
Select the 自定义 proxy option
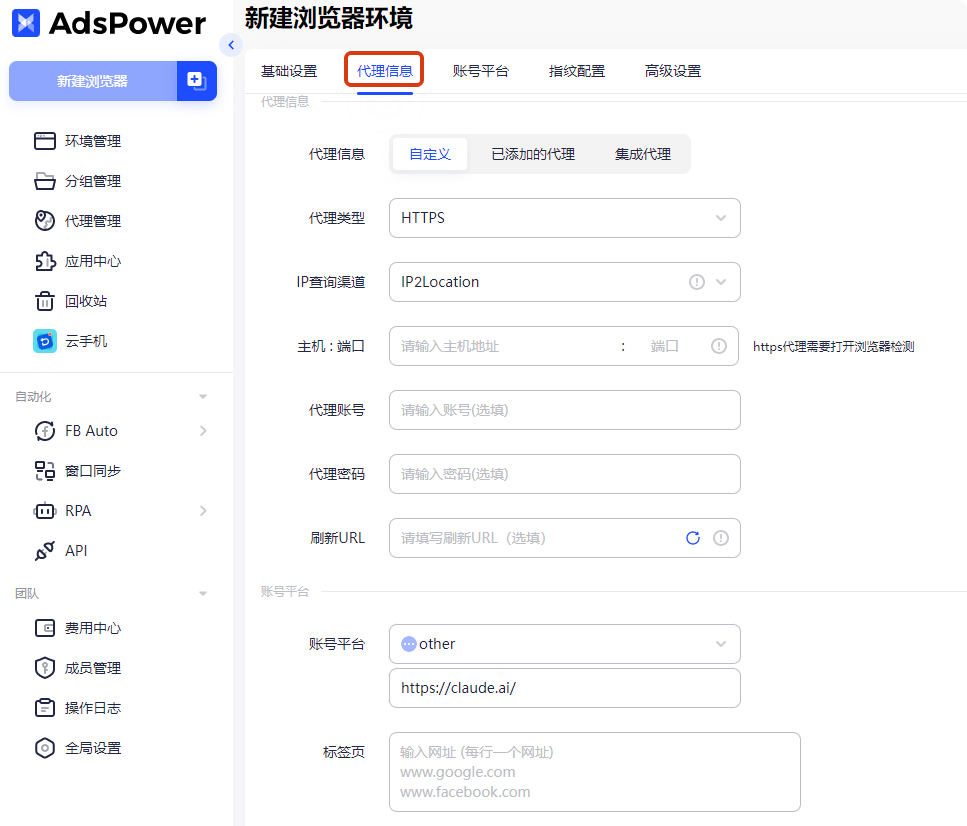[x=430, y=154]
